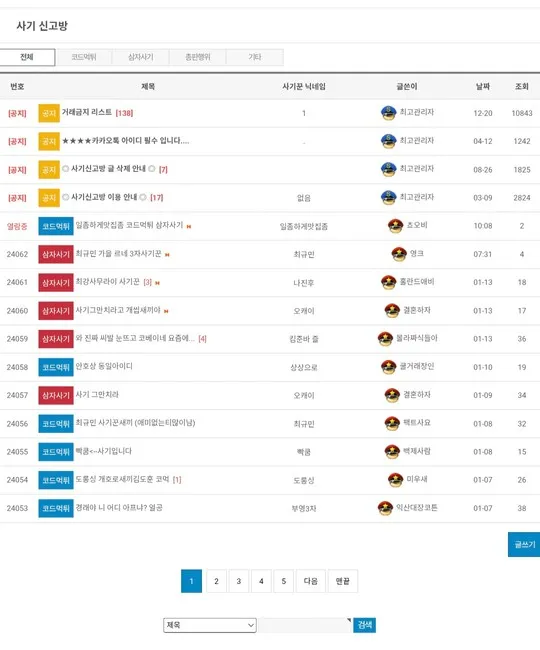
Task: Open post 빡콩<--사기입니다
Action: click(x=104, y=451)
